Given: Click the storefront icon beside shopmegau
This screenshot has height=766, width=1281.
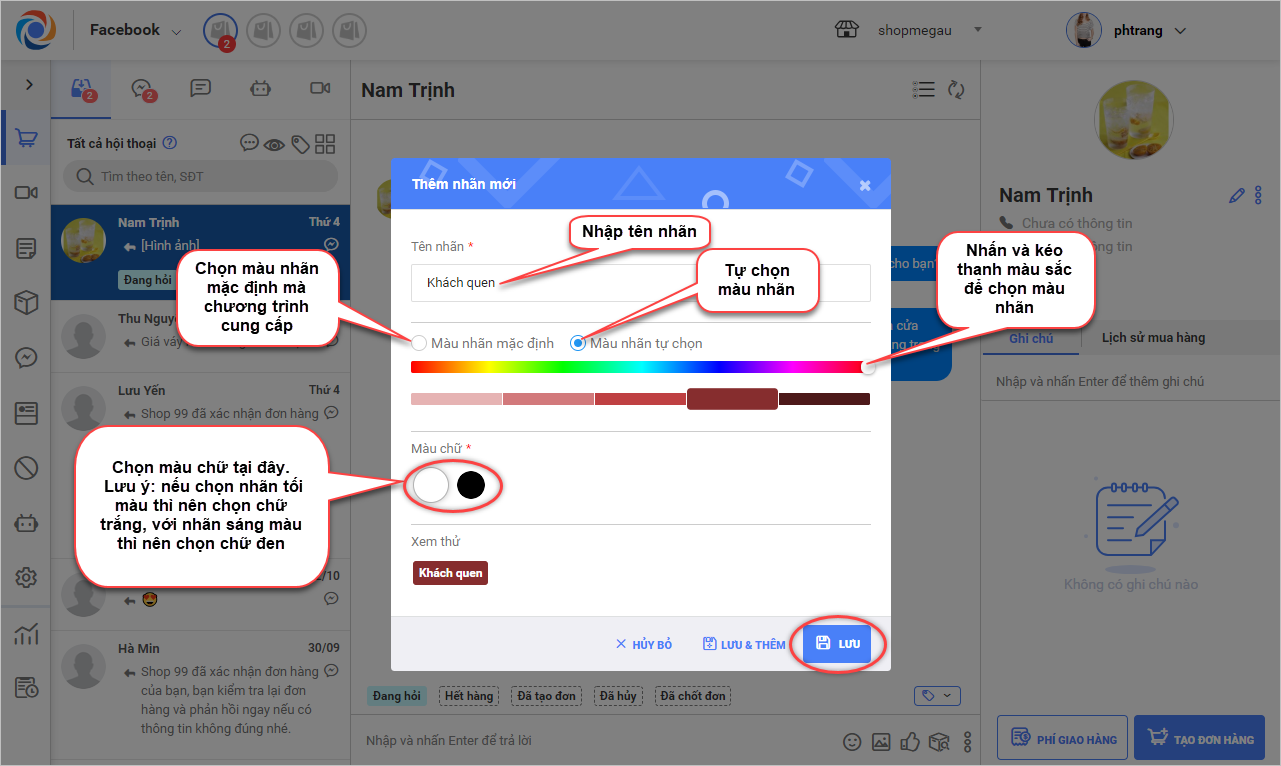Looking at the screenshot, I should 847,30.
